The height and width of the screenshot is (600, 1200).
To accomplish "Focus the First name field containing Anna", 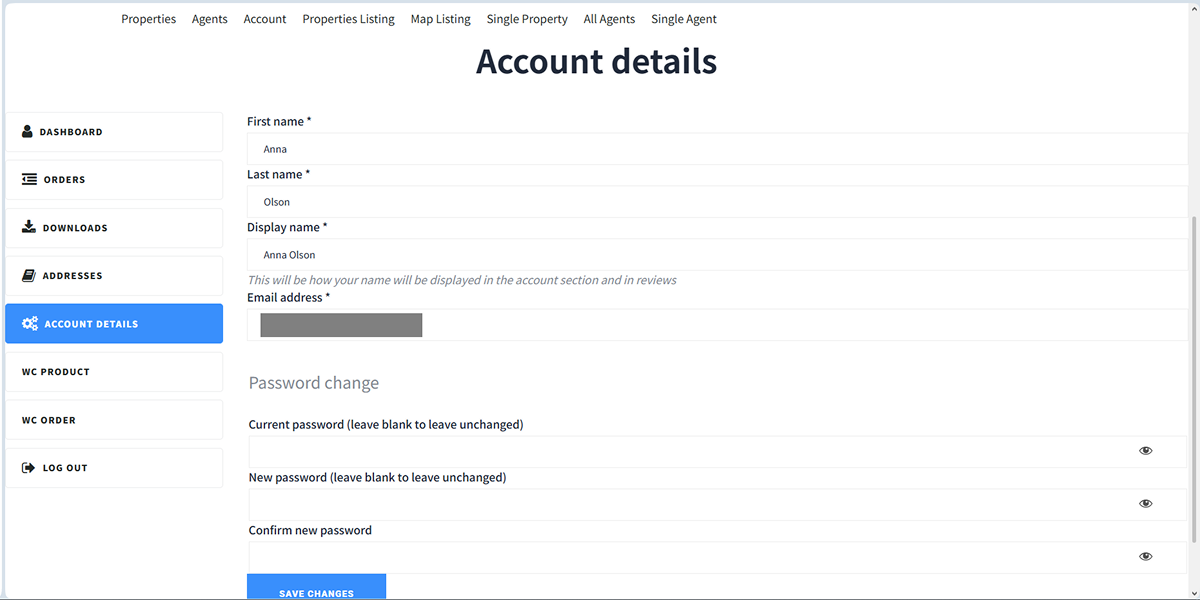I will [718, 149].
